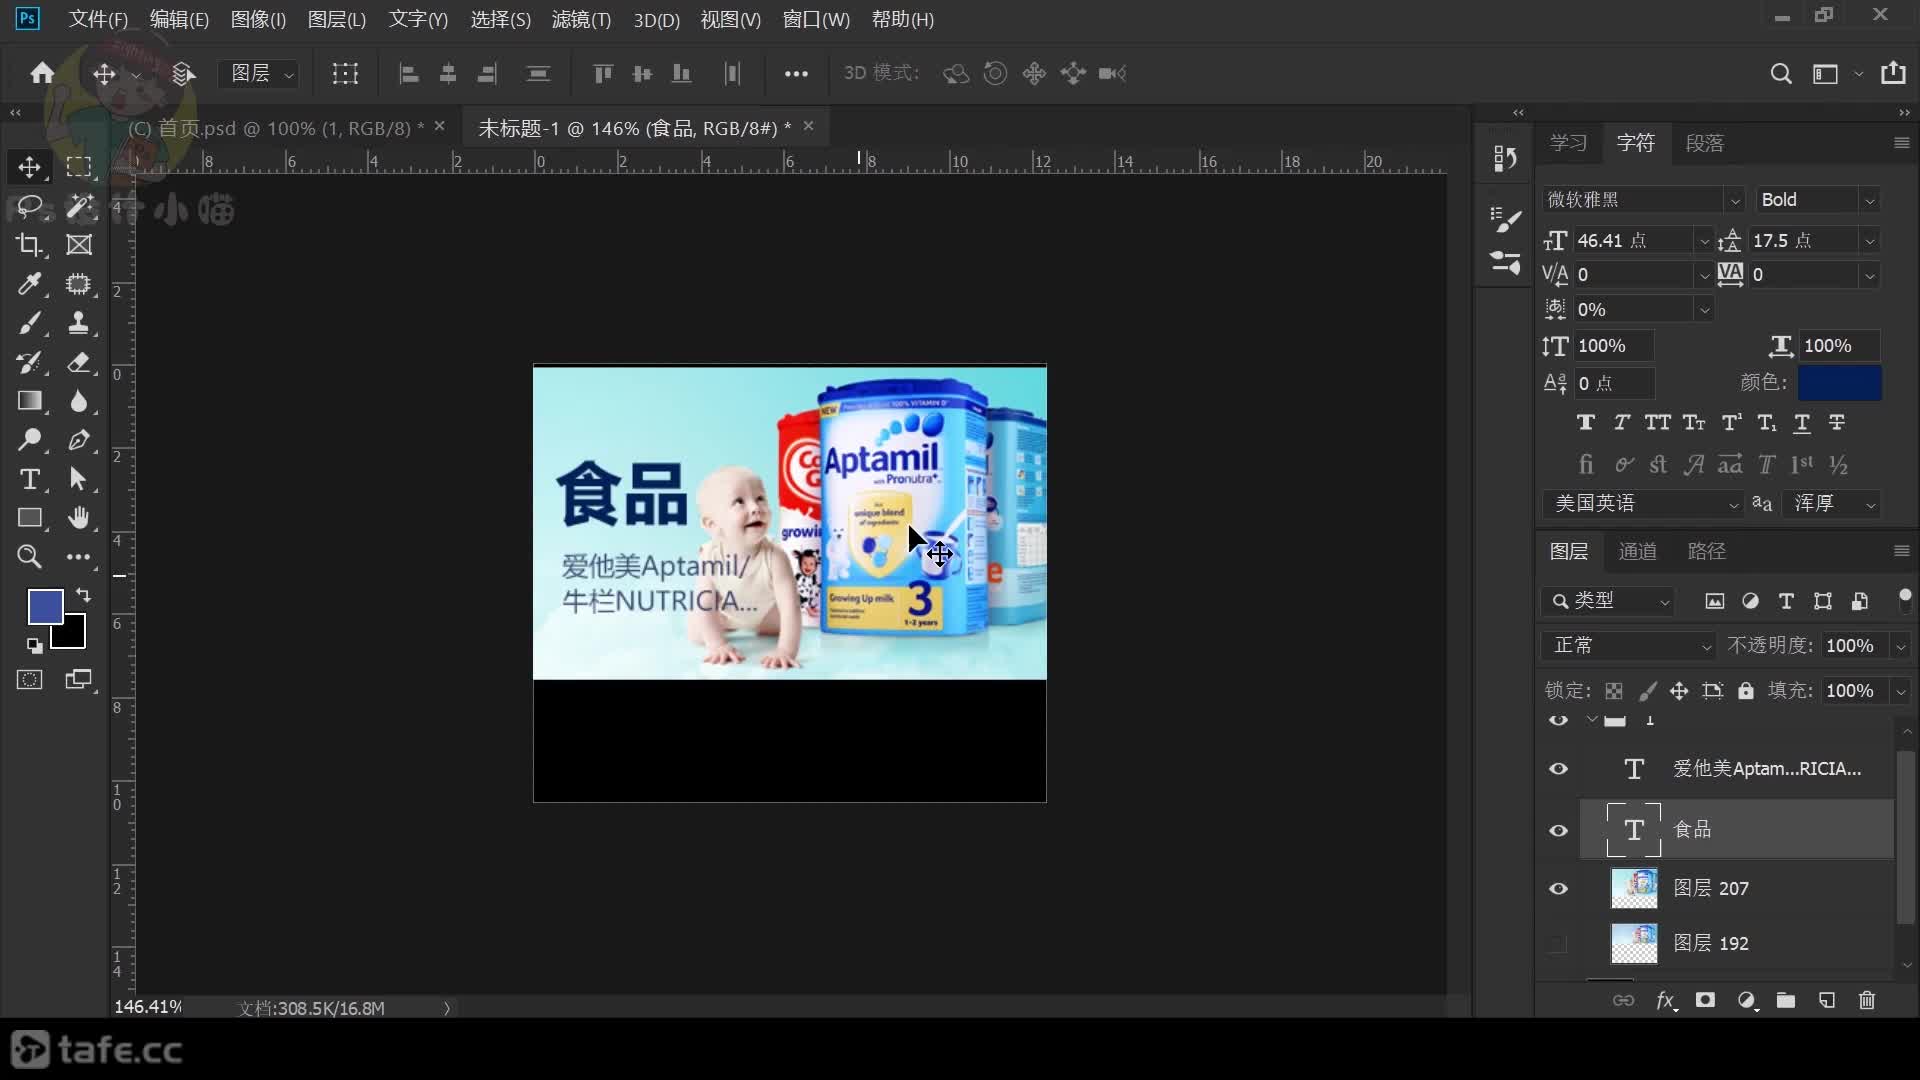Screen dimensions: 1920x1080
Task: Select the Zoom tool
Action: point(29,557)
